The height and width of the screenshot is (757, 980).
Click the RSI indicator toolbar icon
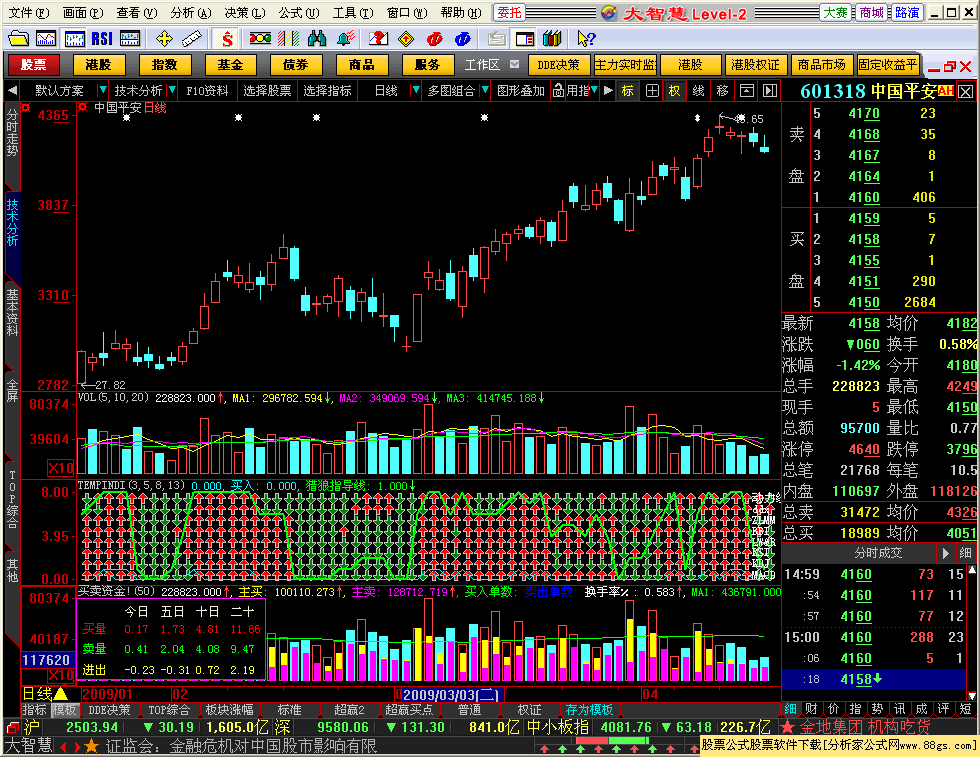(x=102, y=39)
